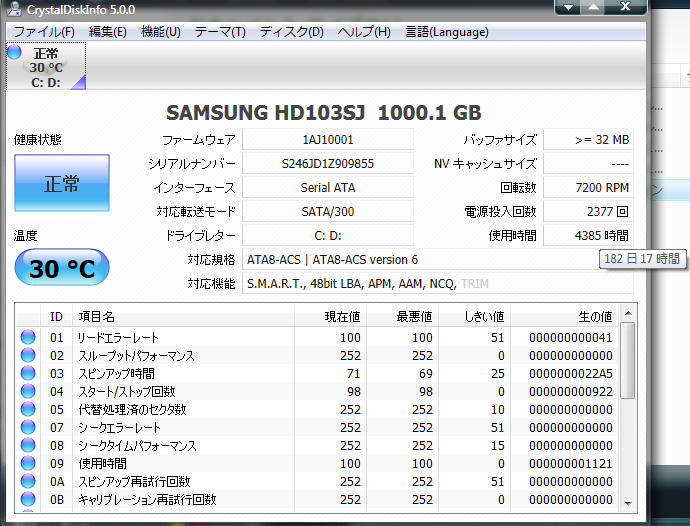Click the Serial ATA interface field
690x526 pixels.
point(328,188)
